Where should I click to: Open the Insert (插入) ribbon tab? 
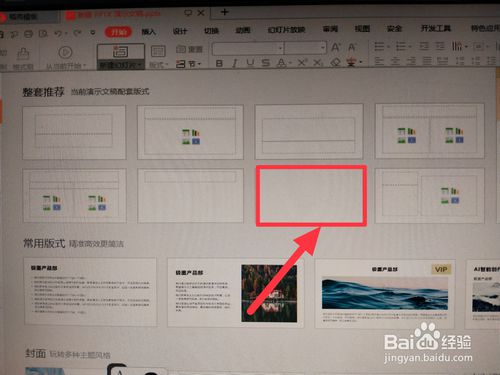(149, 32)
